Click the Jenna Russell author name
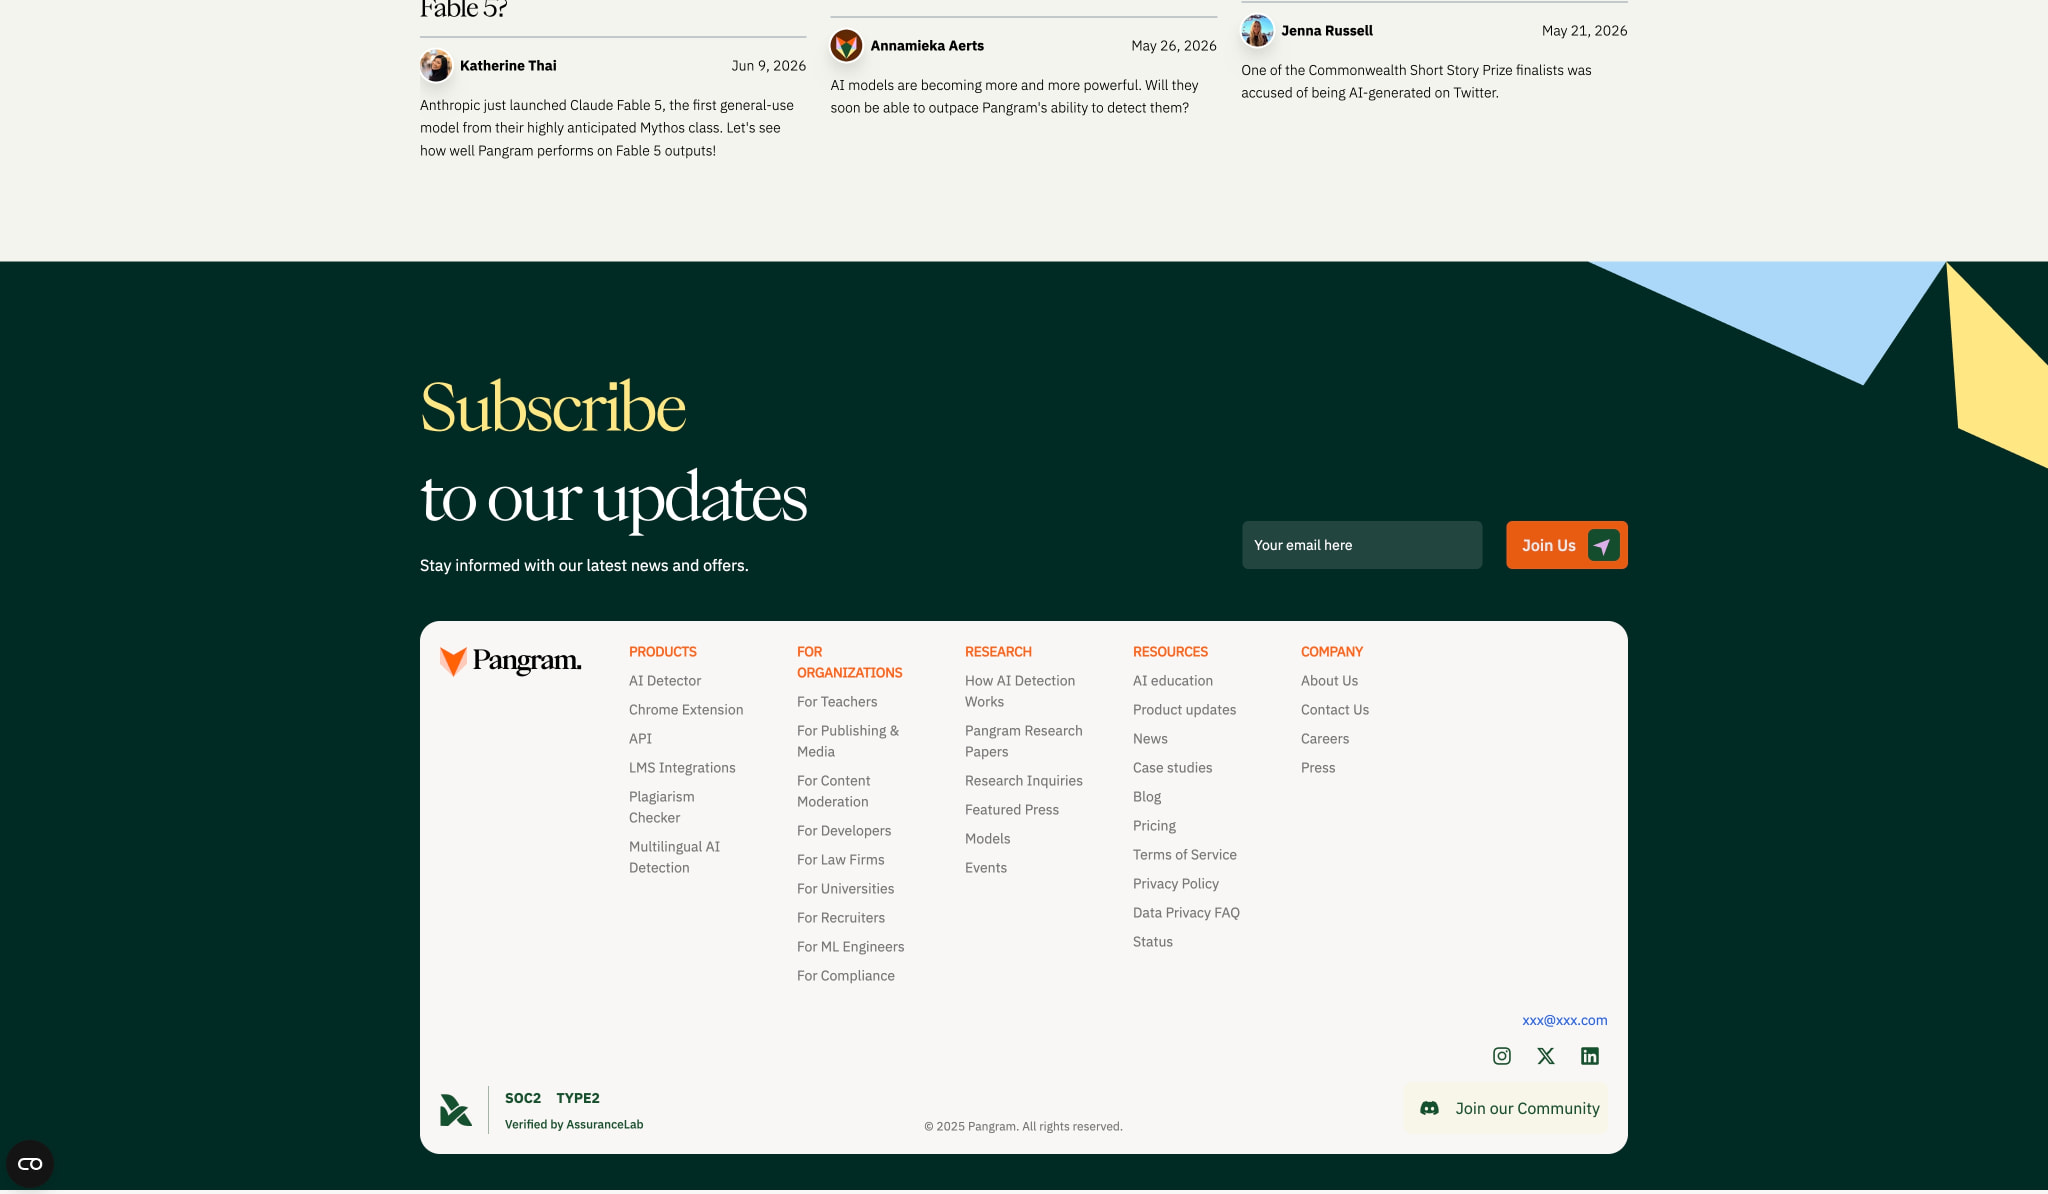 click(1327, 31)
